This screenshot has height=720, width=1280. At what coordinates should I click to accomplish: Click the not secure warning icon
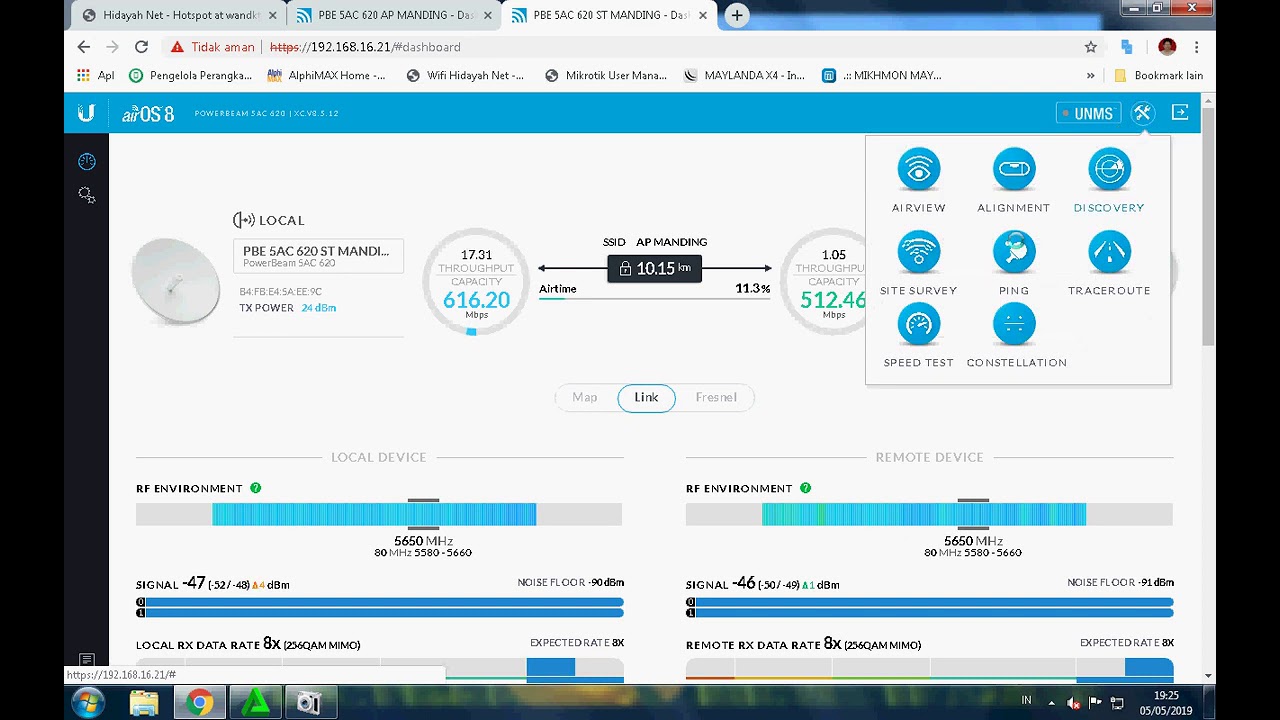(x=177, y=47)
